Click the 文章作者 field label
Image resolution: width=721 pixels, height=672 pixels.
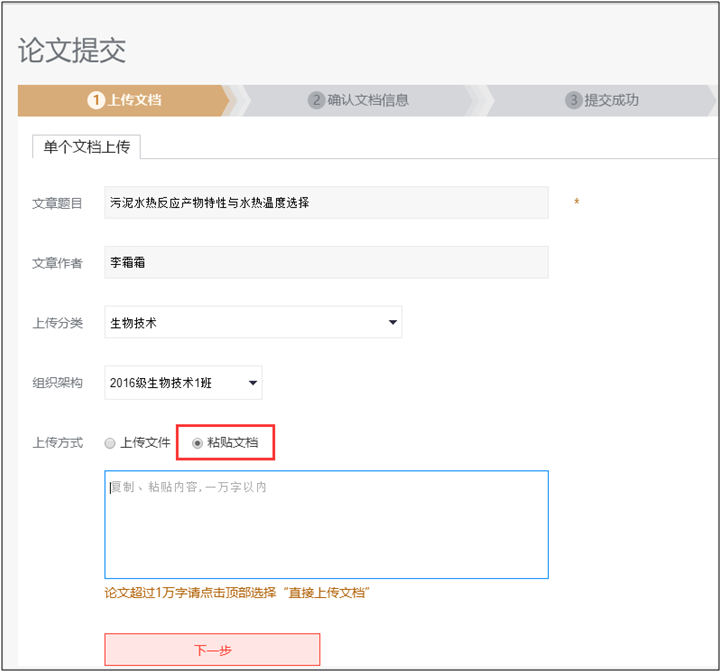(57, 263)
